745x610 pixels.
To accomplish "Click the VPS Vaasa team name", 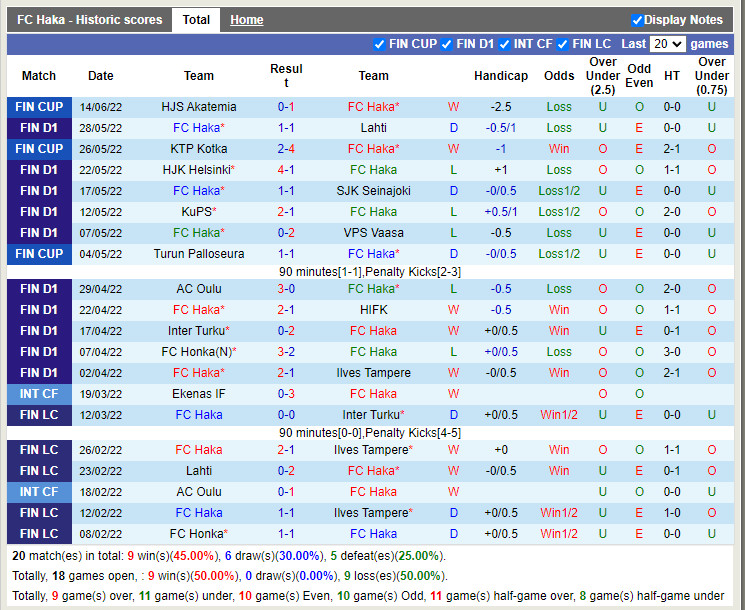I will point(373,233).
